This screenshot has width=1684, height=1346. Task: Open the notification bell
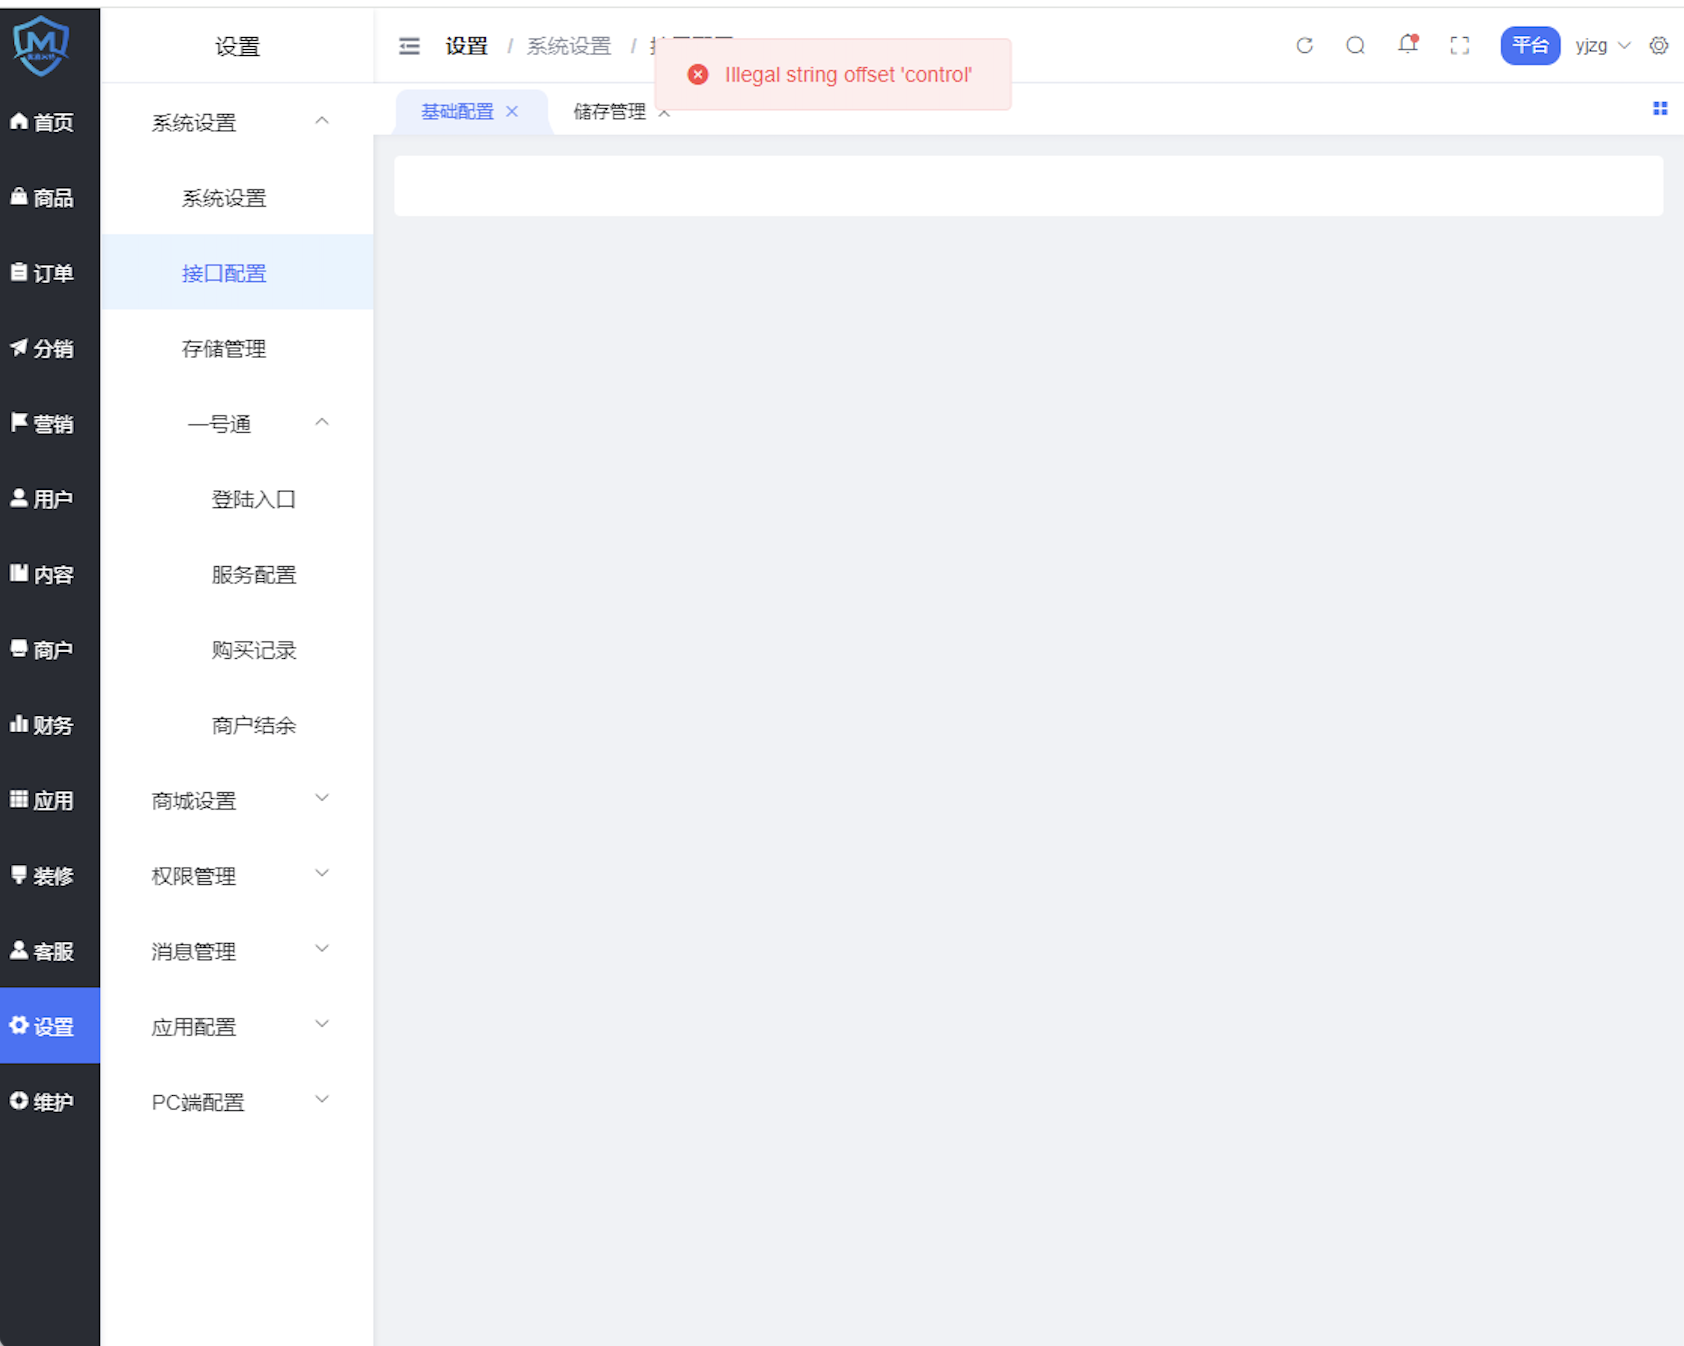[x=1407, y=45]
